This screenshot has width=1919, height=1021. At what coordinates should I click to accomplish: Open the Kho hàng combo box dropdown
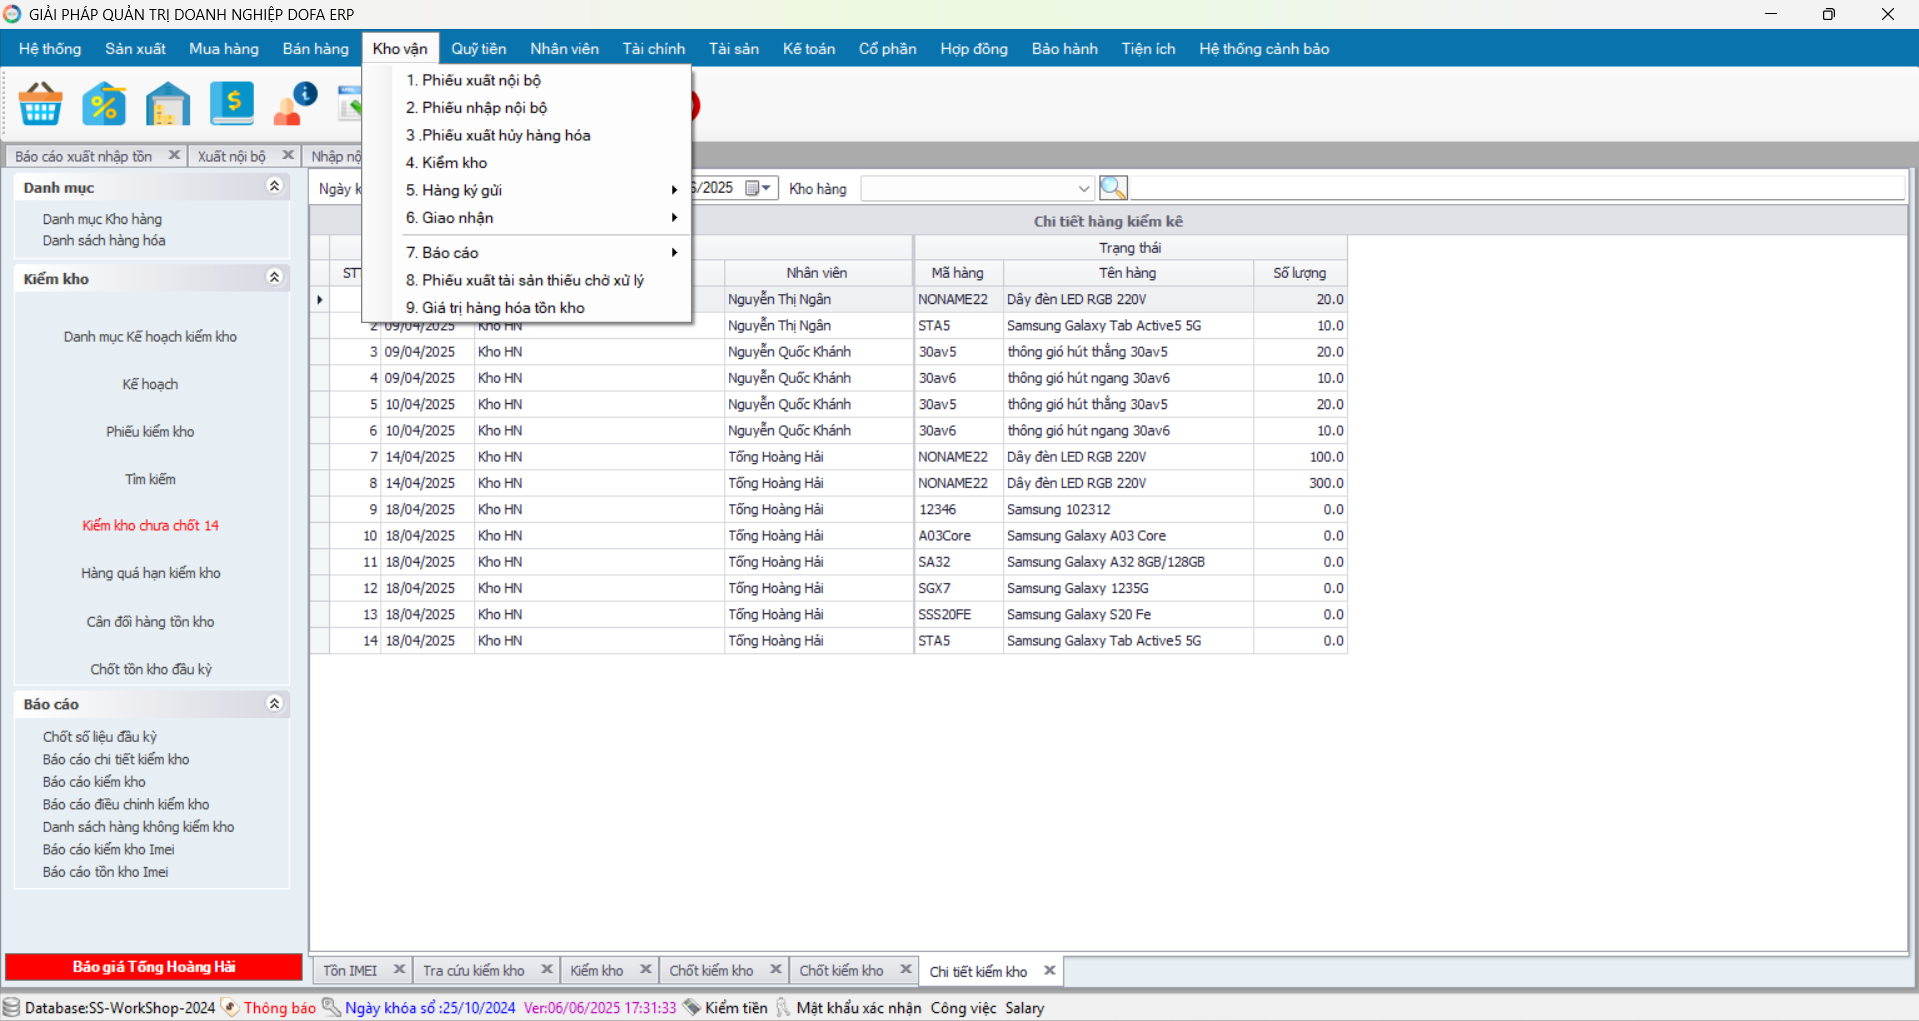point(1083,188)
